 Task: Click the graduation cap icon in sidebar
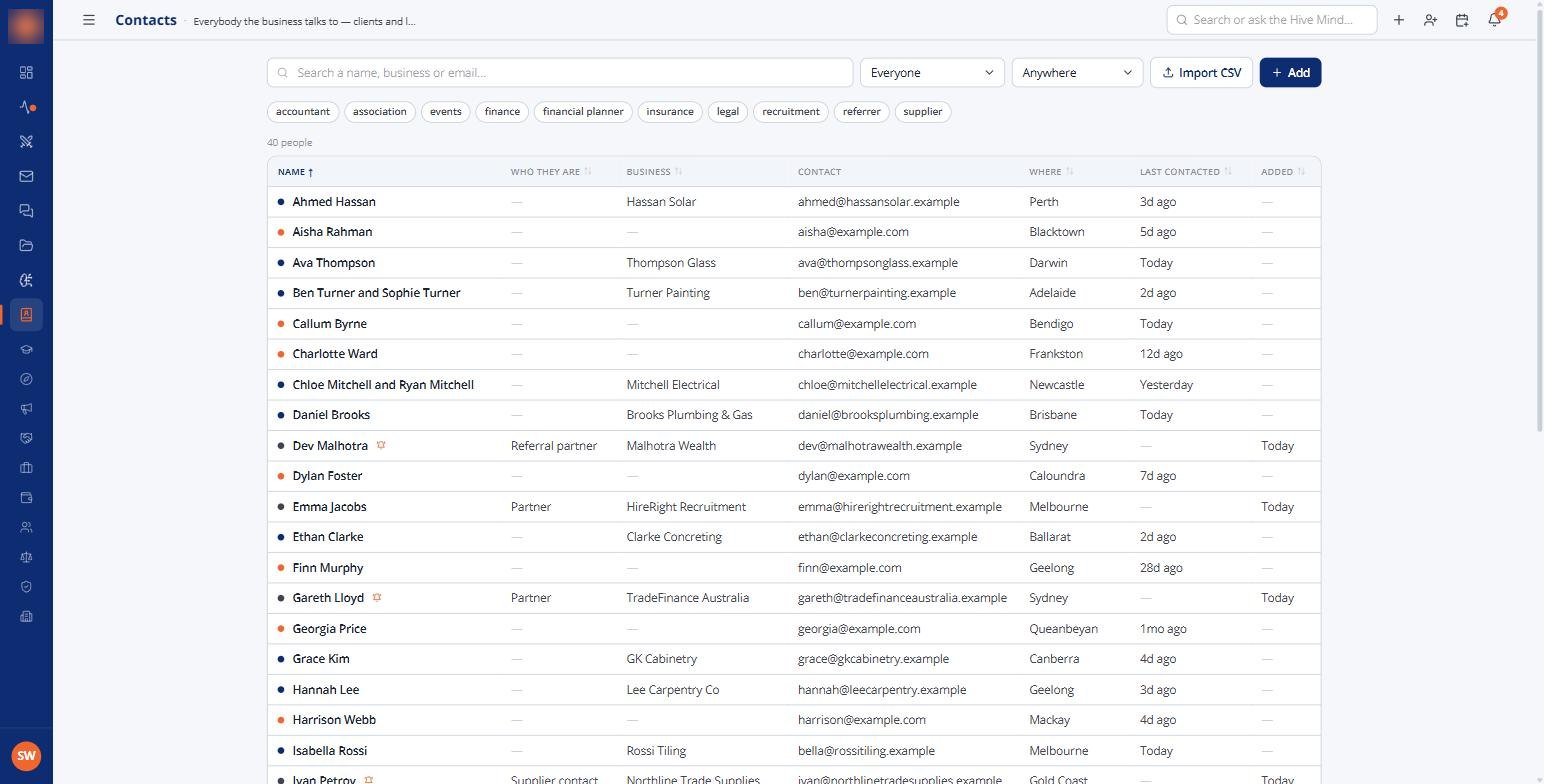pyautogui.click(x=26, y=350)
